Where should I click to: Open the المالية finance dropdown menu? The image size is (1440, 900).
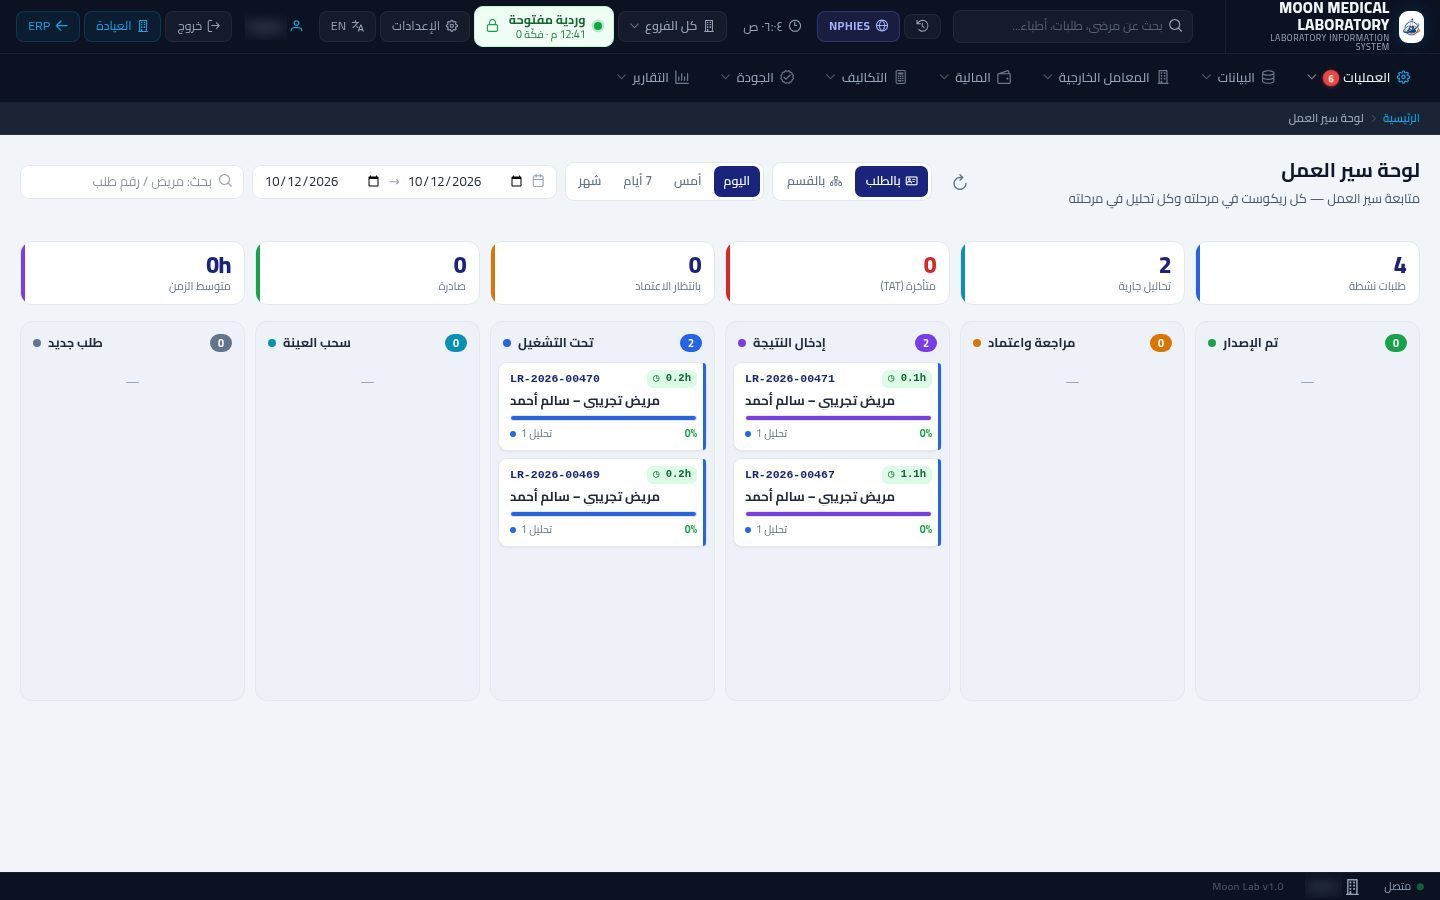975,77
